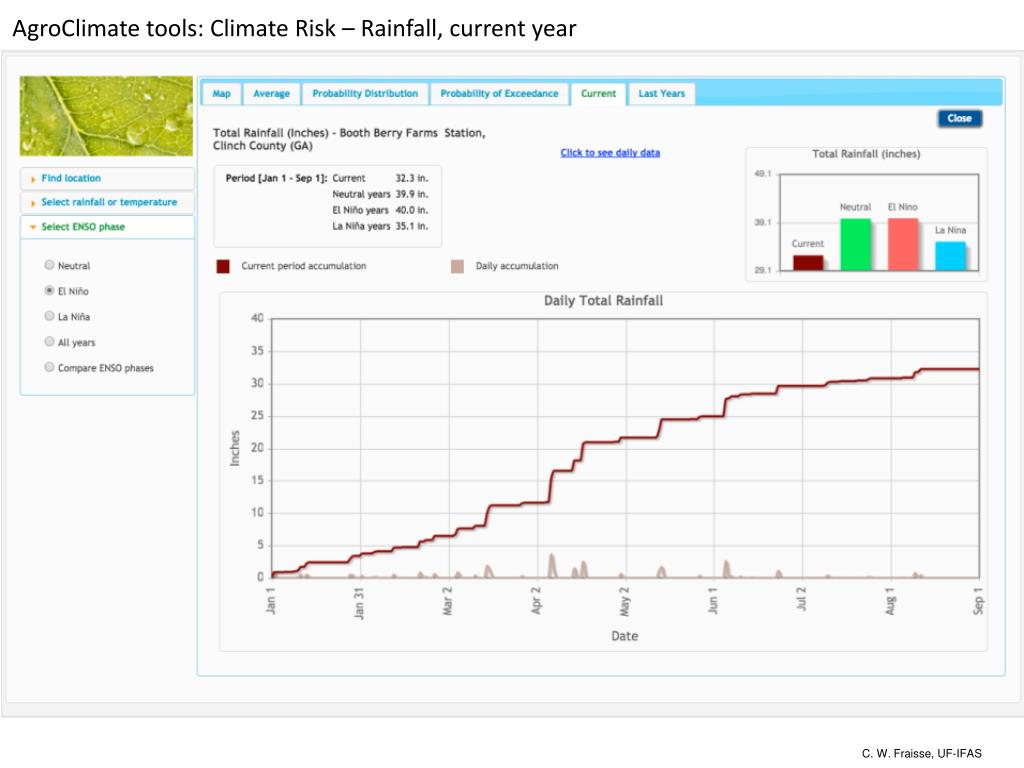Screen dimensions: 1024x768
Task: Follow the 'Click to see daily data' link
Action: point(610,152)
